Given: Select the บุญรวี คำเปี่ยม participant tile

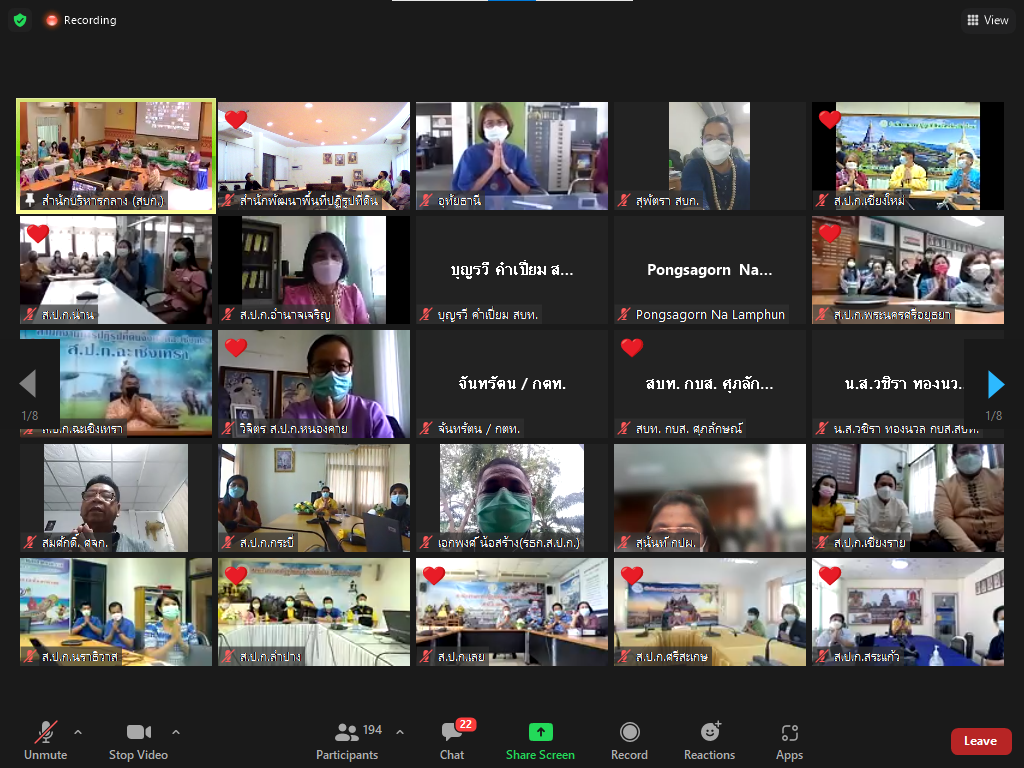Looking at the screenshot, I should coord(512,270).
